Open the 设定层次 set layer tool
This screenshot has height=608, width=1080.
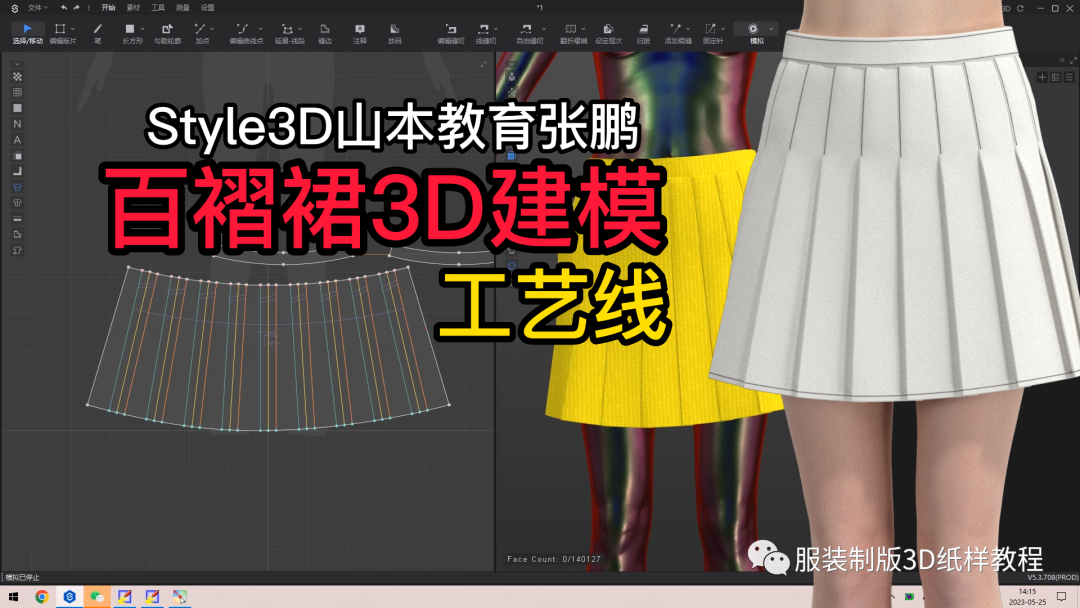[608, 33]
